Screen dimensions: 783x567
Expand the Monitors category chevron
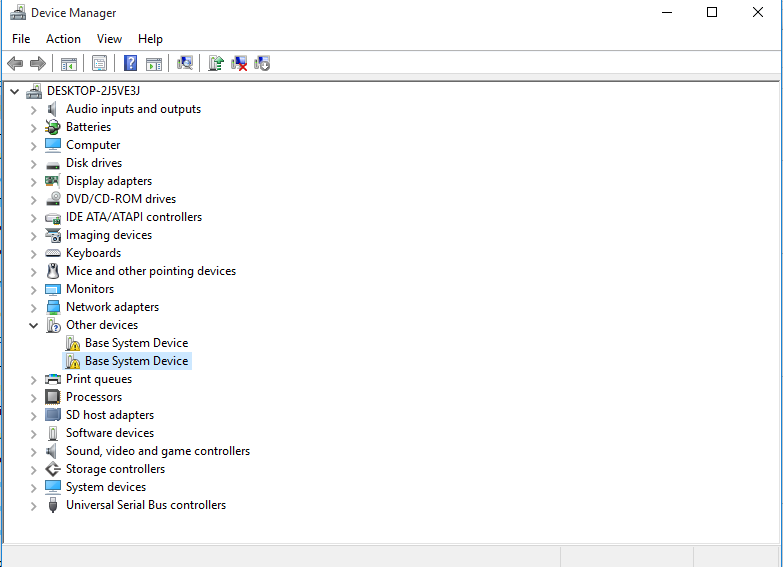(x=33, y=290)
